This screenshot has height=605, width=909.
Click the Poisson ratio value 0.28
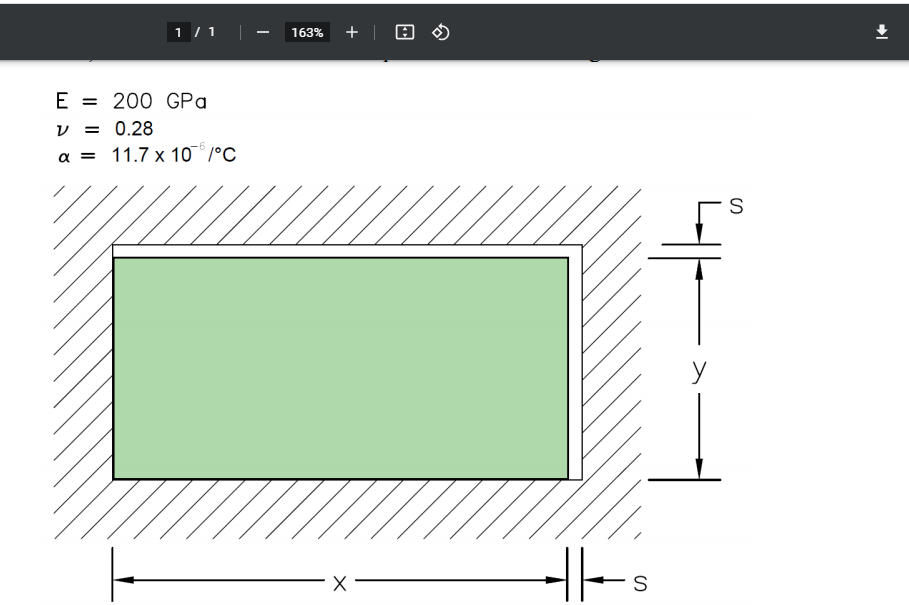pyautogui.click(x=134, y=129)
